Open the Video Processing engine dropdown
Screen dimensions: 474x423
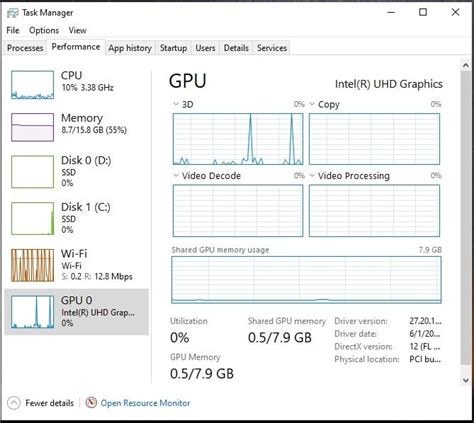pos(312,175)
